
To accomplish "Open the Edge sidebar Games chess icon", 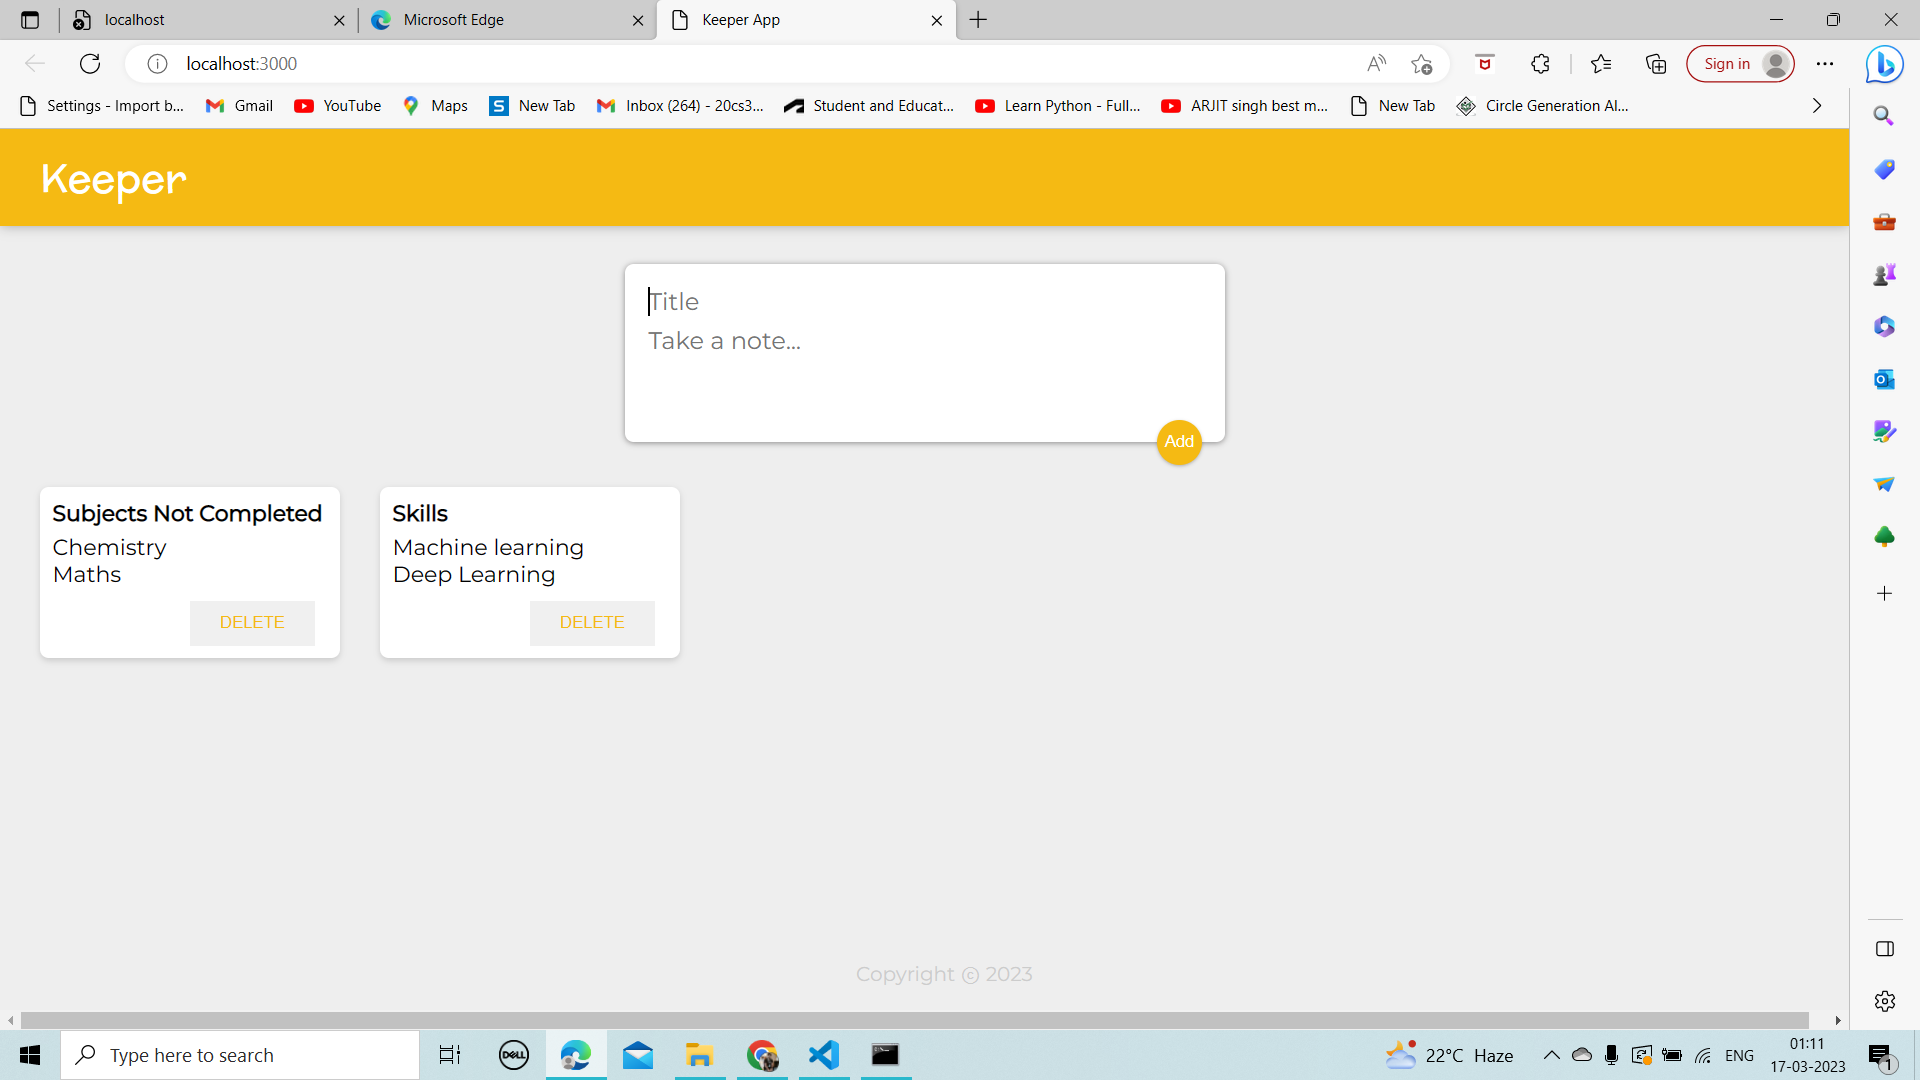I will (1884, 274).
